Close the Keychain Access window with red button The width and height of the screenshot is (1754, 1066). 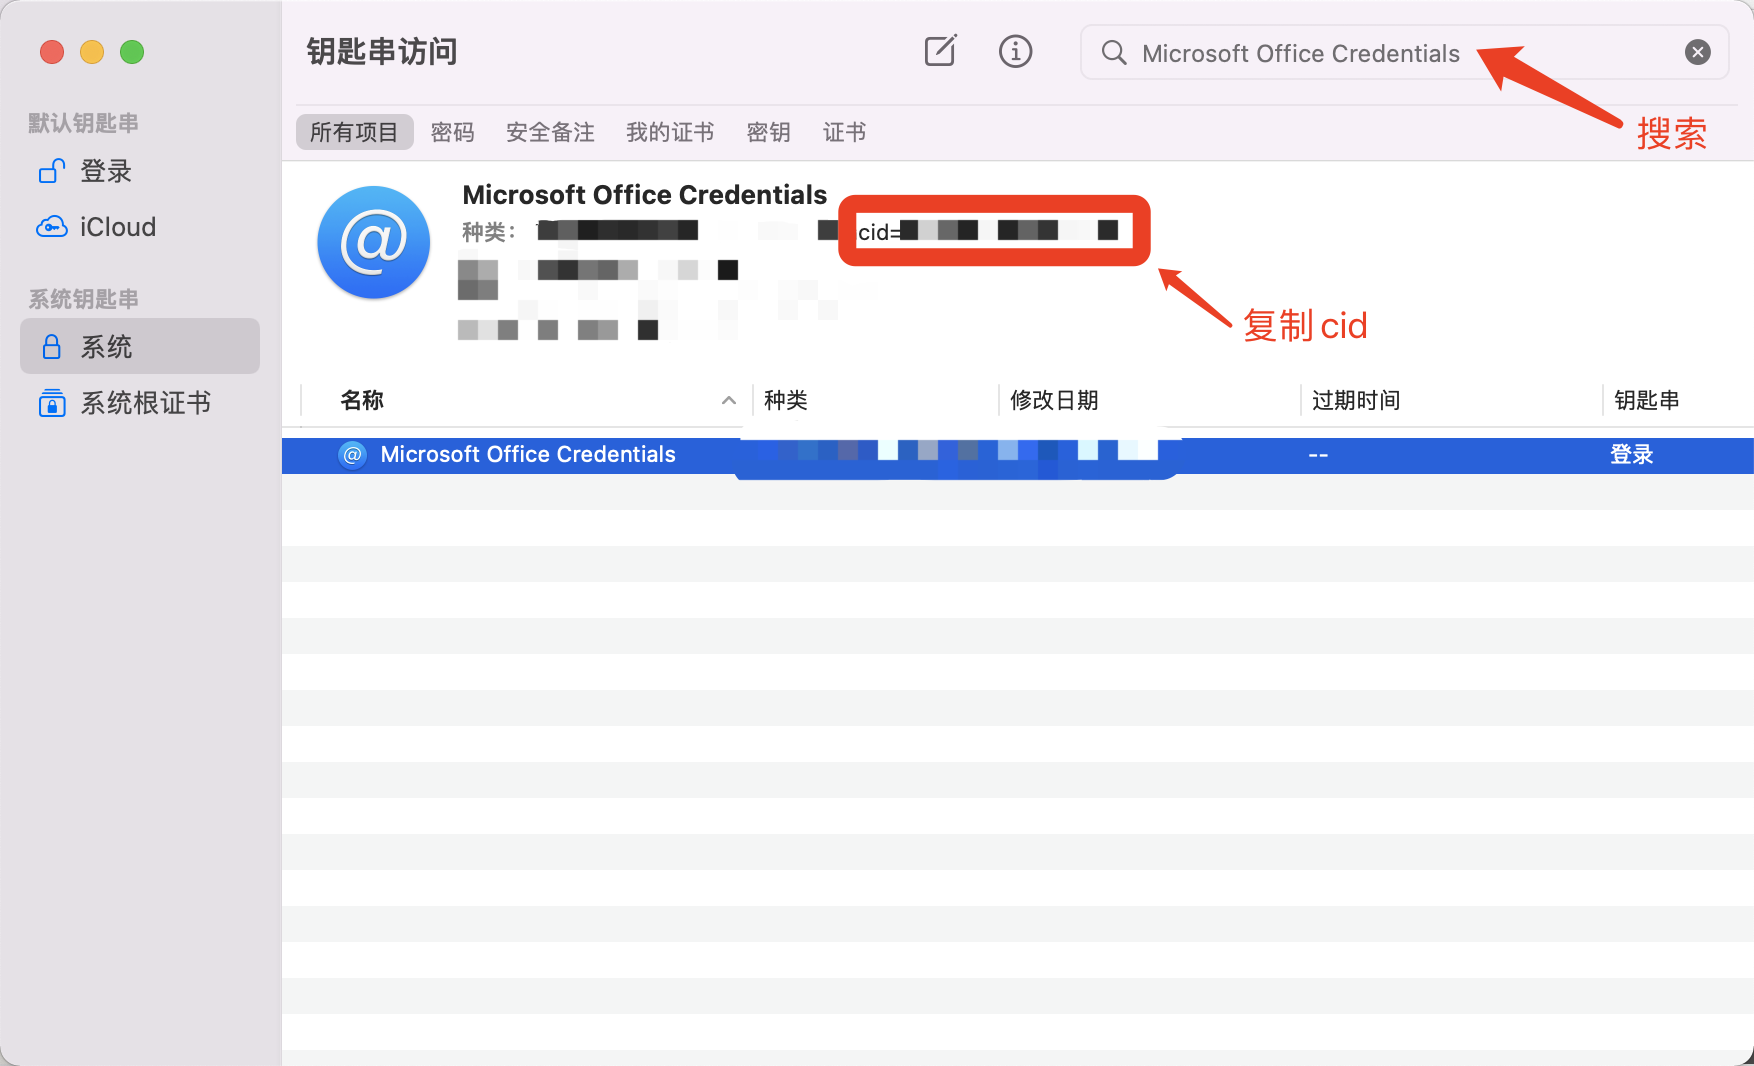click(52, 52)
